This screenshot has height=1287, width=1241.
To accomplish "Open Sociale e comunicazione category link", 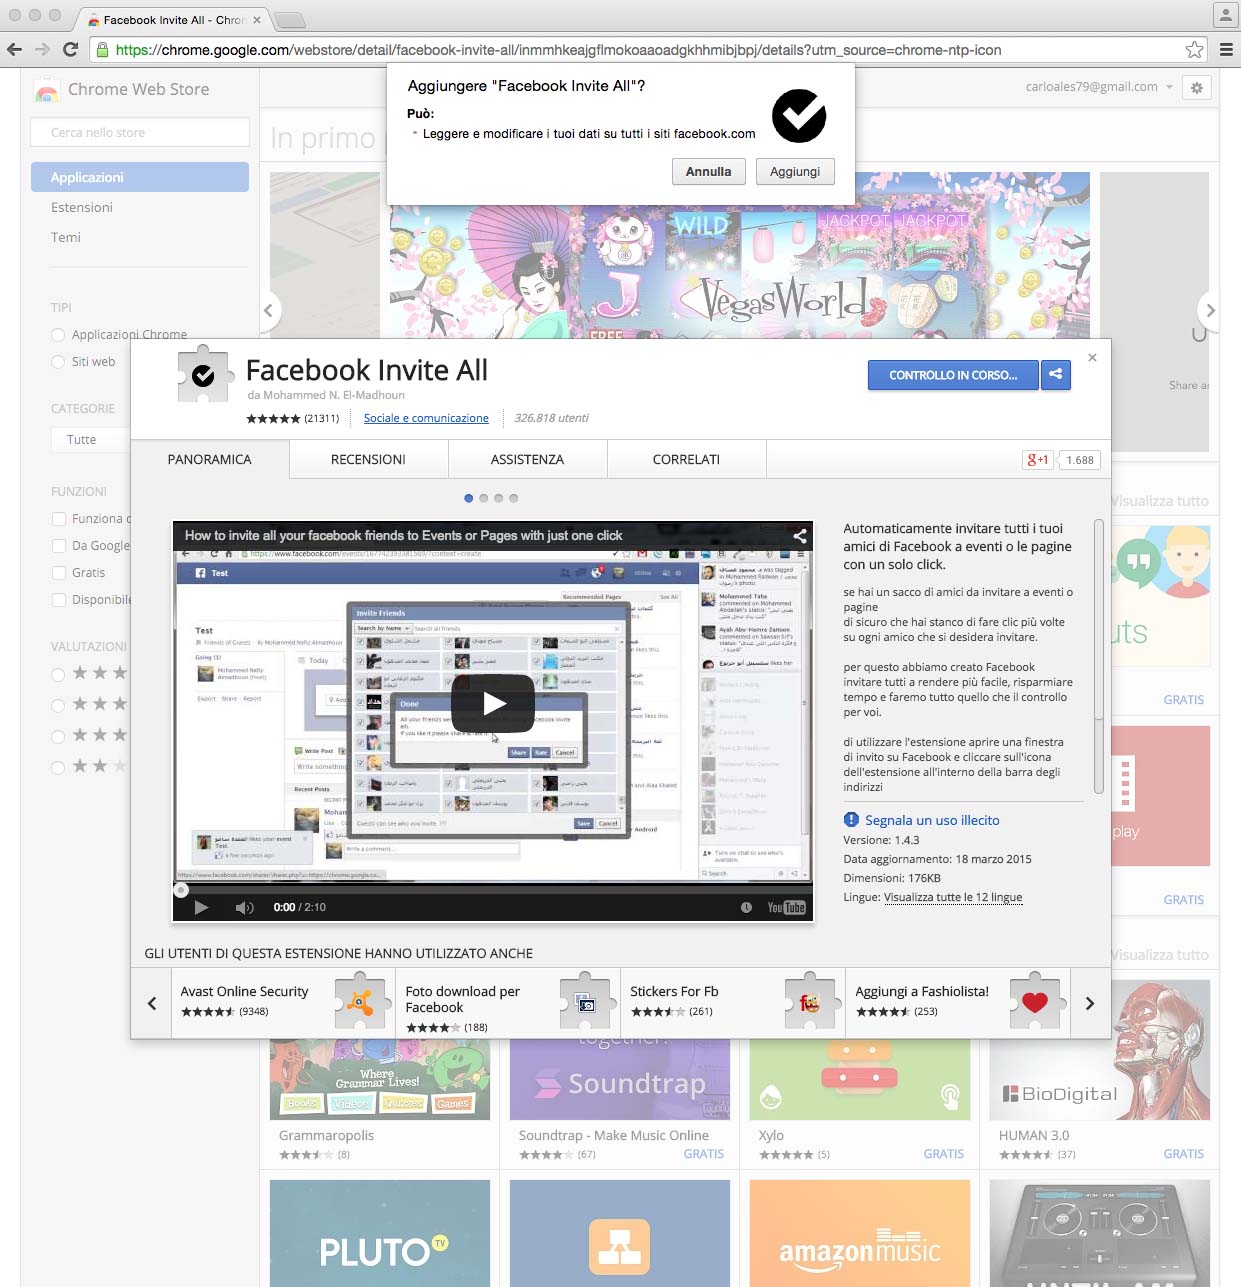I will (426, 418).
